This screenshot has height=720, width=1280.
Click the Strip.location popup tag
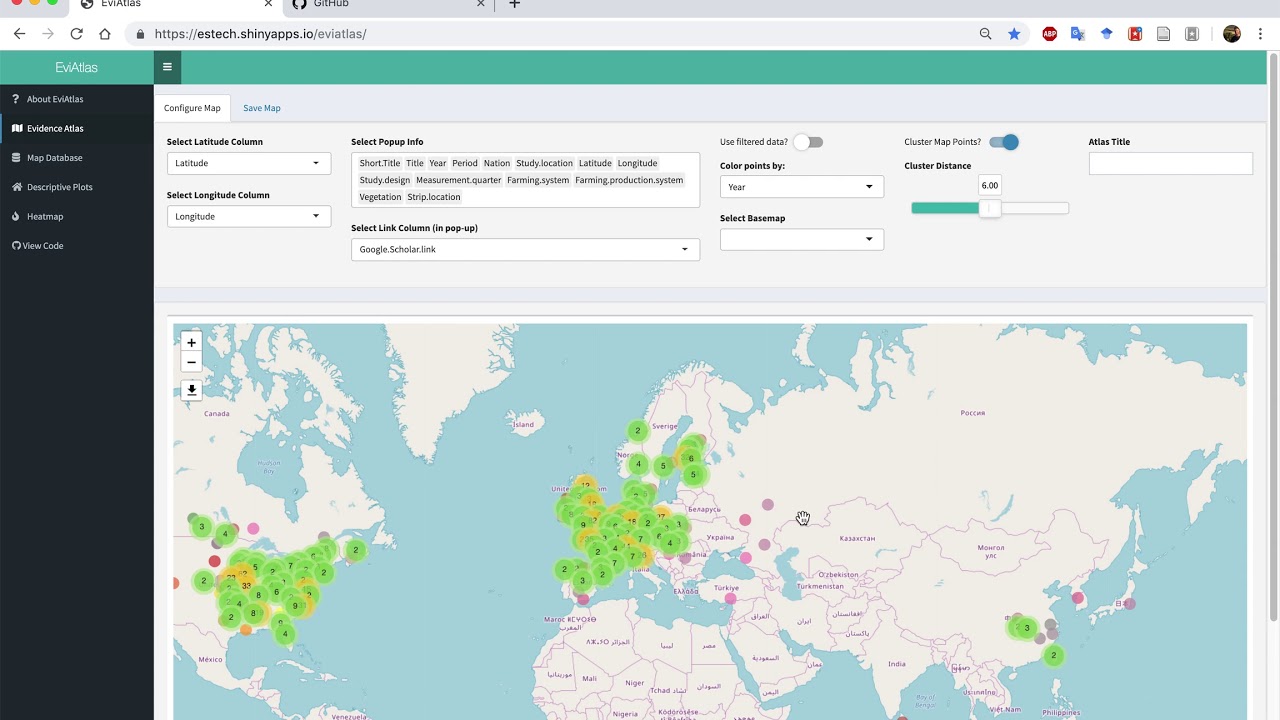(434, 197)
